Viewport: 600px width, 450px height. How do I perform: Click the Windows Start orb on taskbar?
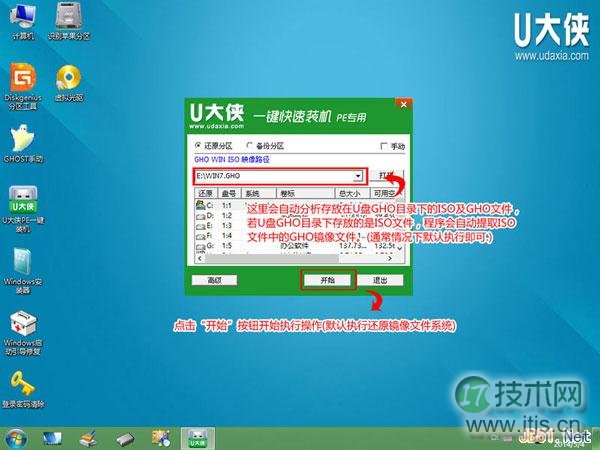(17, 437)
